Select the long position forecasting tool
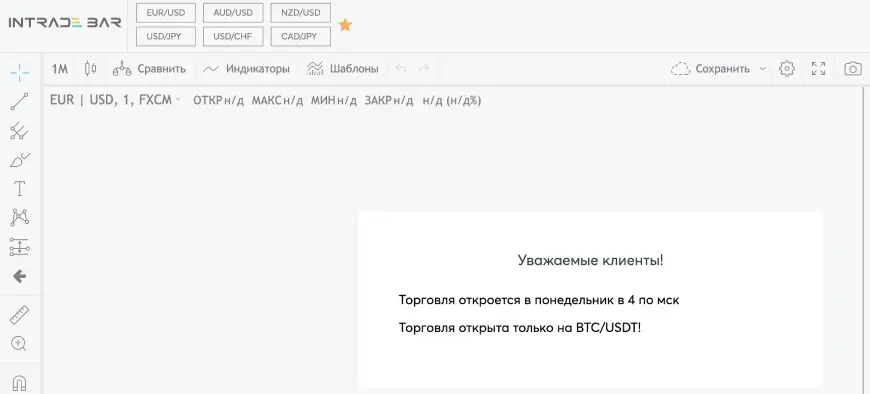The height and width of the screenshot is (394, 870). coord(19,247)
